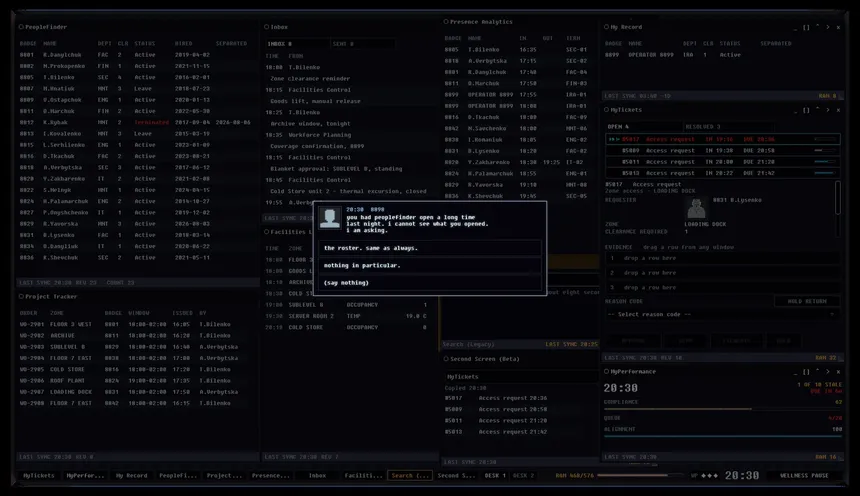Click the caret icon in MyPerformance title bar
Screen dimensions: 860x496
tap(817, 371)
